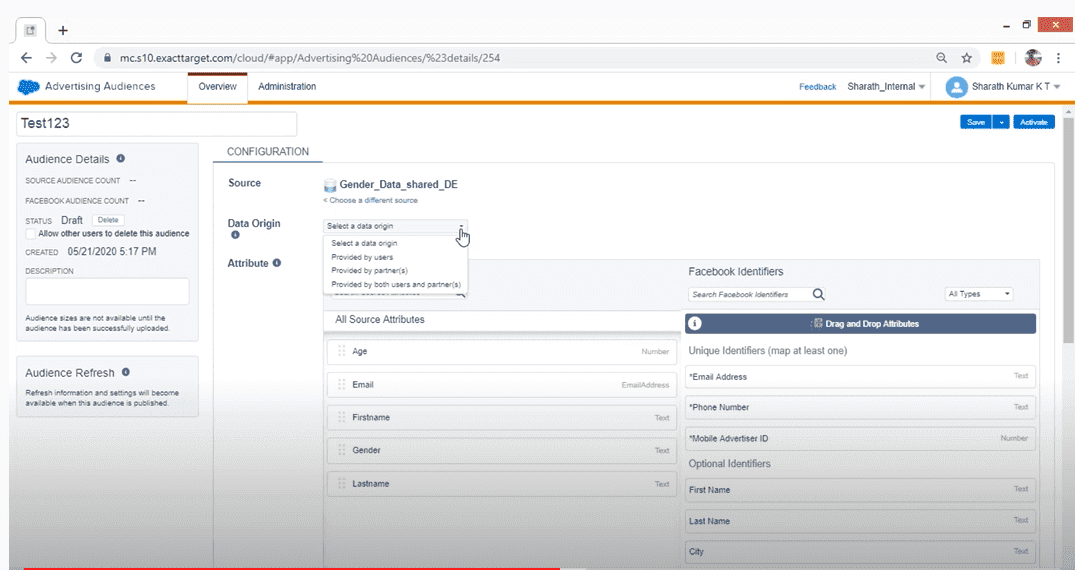Click the Salesforce cloud logo

[x=29, y=87]
